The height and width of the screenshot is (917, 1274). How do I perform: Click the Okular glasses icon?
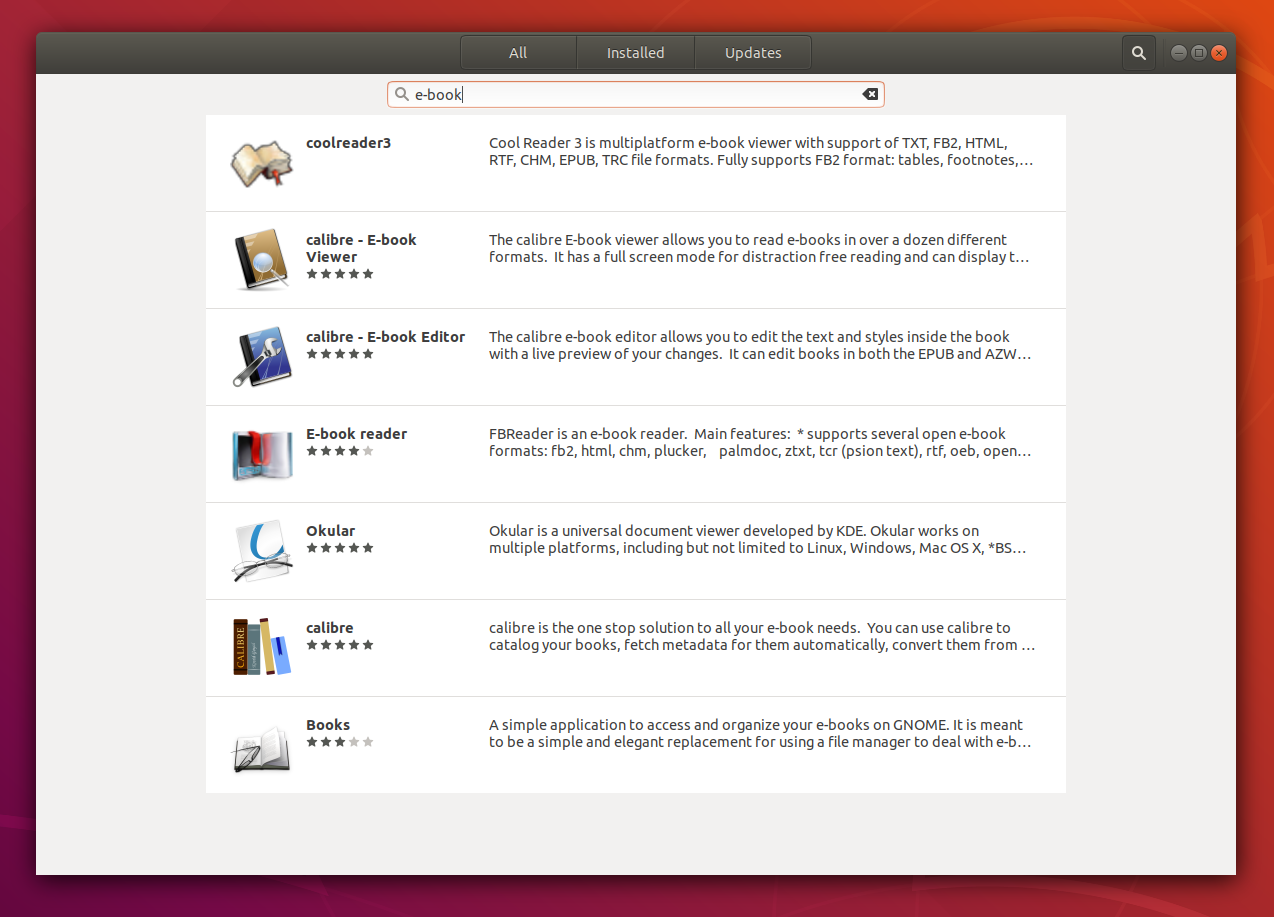261,551
